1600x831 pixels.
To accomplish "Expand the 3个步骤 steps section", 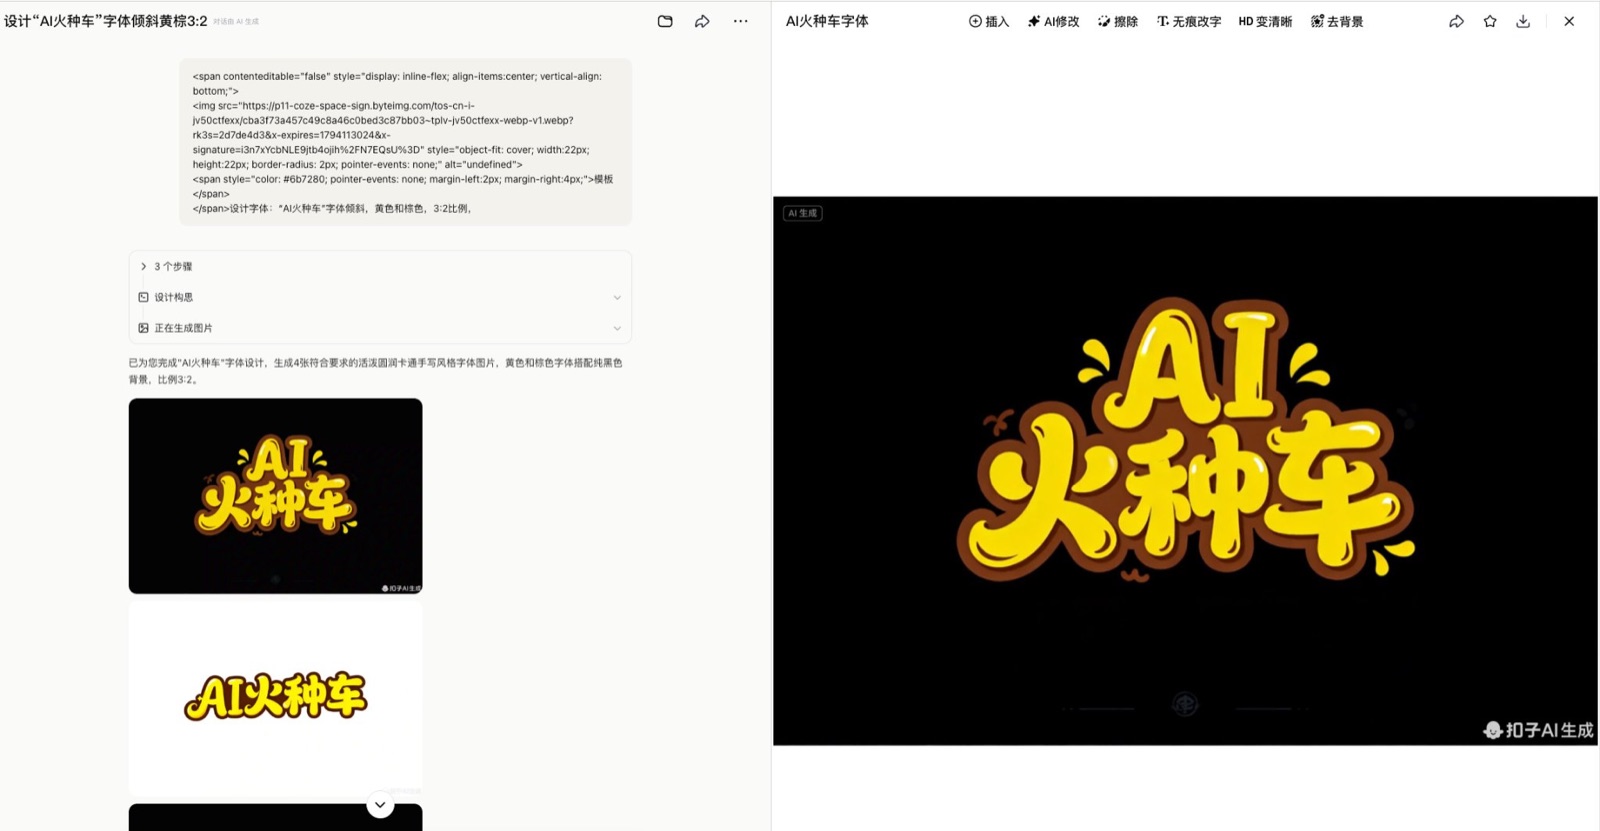I will tap(166, 266).
